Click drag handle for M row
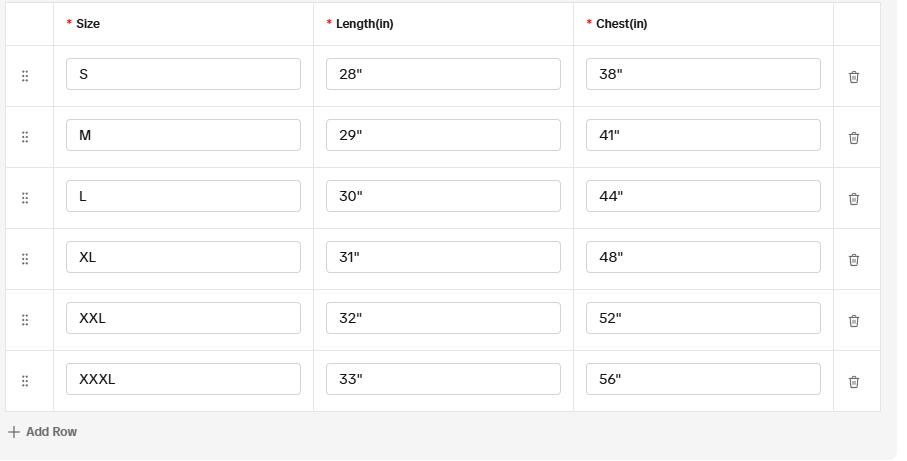 25,137
